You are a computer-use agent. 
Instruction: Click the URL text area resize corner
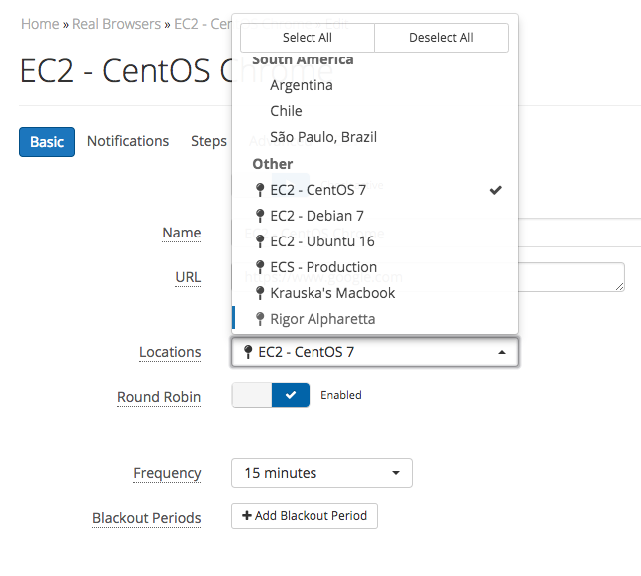pyautogui.click(x=620, y=287)
